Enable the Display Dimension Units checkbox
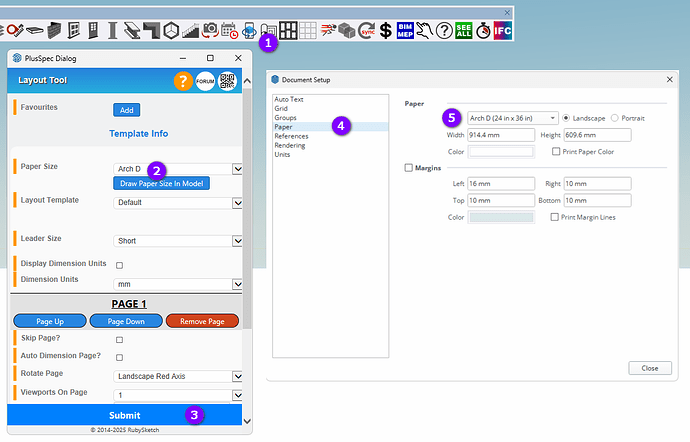Screen dimensions: 690x442 (x=120, y=265)
